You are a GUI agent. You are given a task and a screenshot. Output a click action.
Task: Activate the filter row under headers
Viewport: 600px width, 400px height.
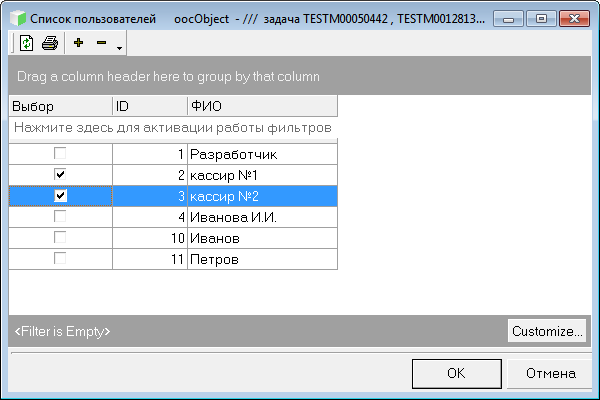173,128
